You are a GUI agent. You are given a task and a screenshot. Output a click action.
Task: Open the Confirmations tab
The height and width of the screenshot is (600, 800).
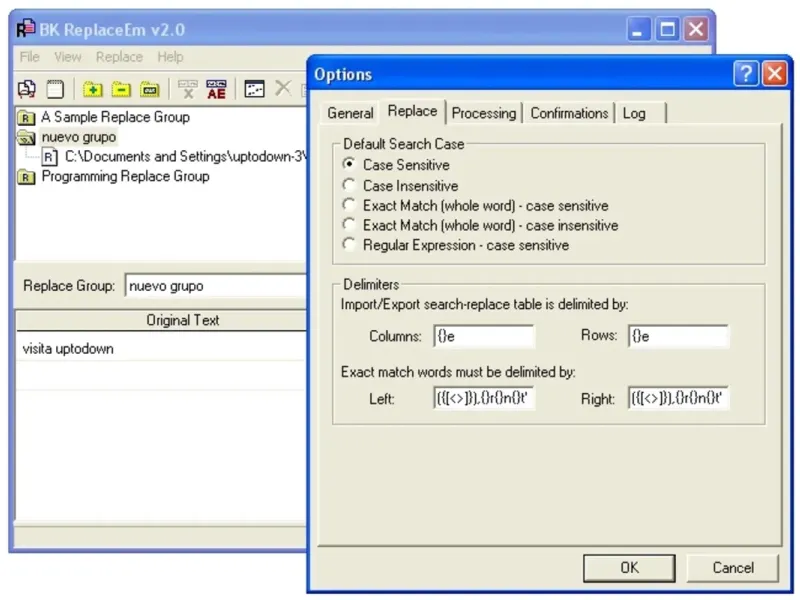point(569,113)
